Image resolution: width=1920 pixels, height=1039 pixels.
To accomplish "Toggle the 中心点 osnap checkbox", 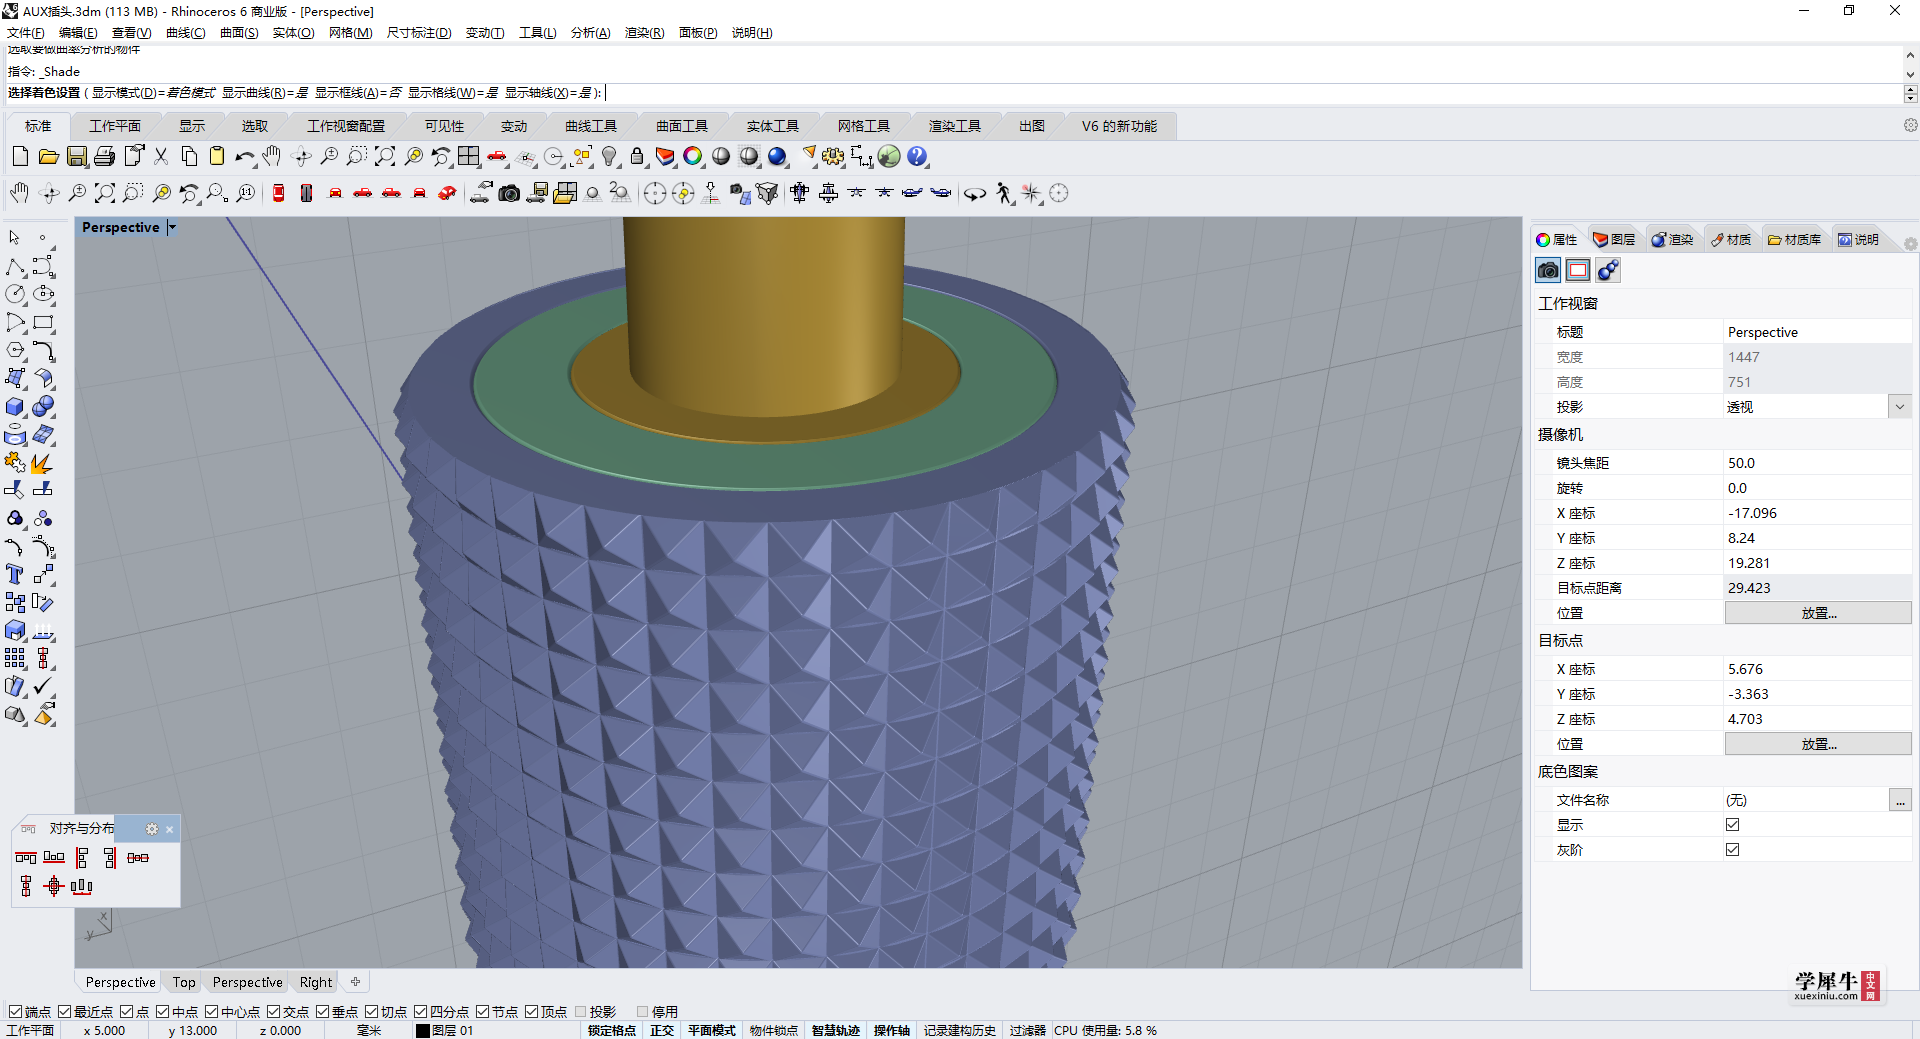I will [212, 1012].
